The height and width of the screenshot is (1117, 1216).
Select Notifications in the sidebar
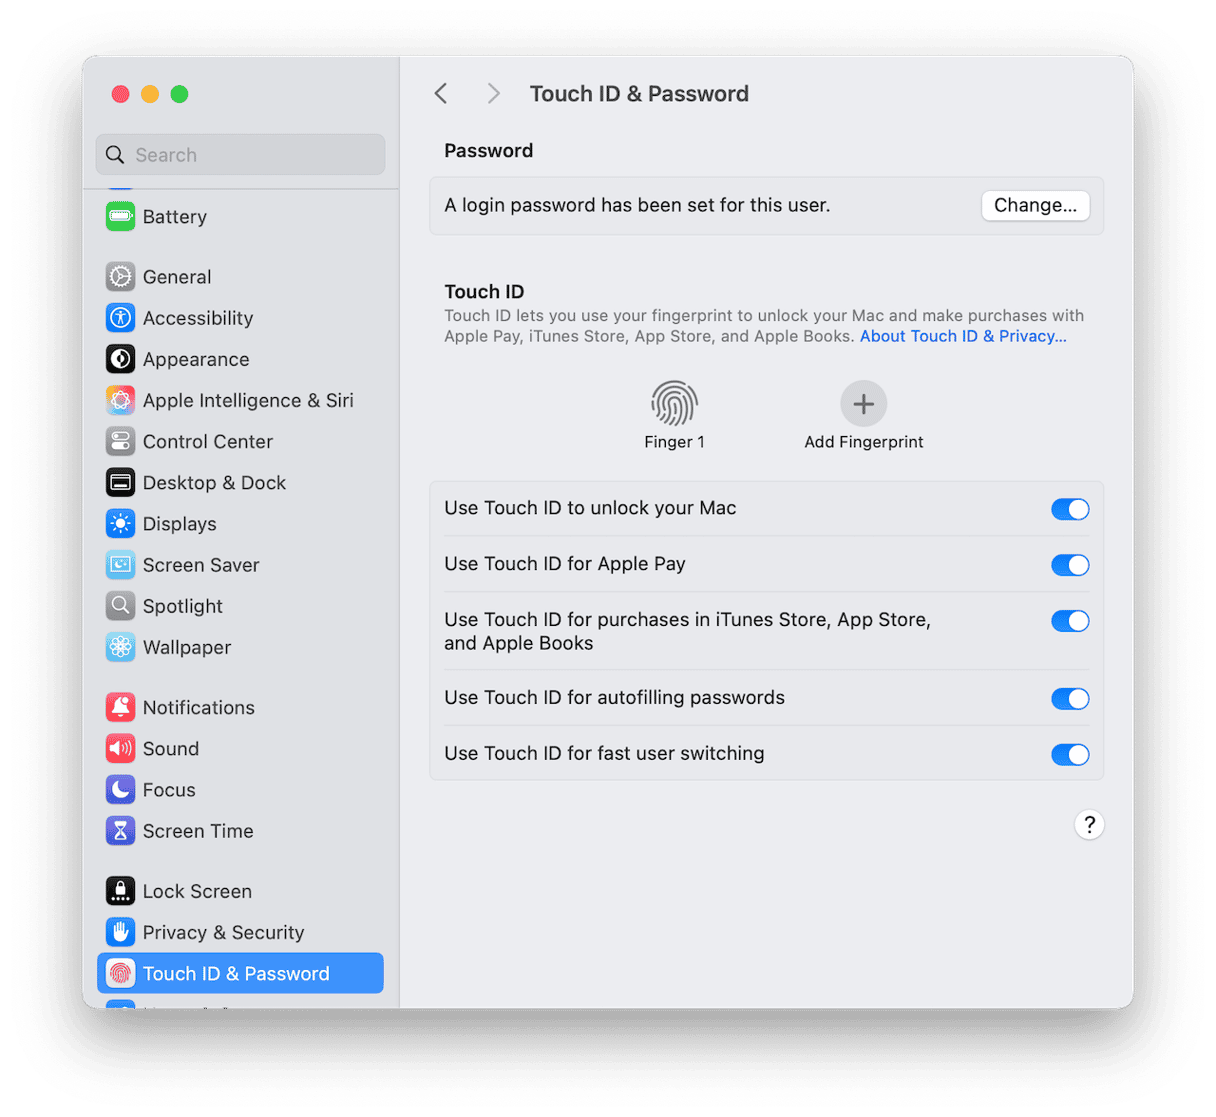tap(240, 708)
